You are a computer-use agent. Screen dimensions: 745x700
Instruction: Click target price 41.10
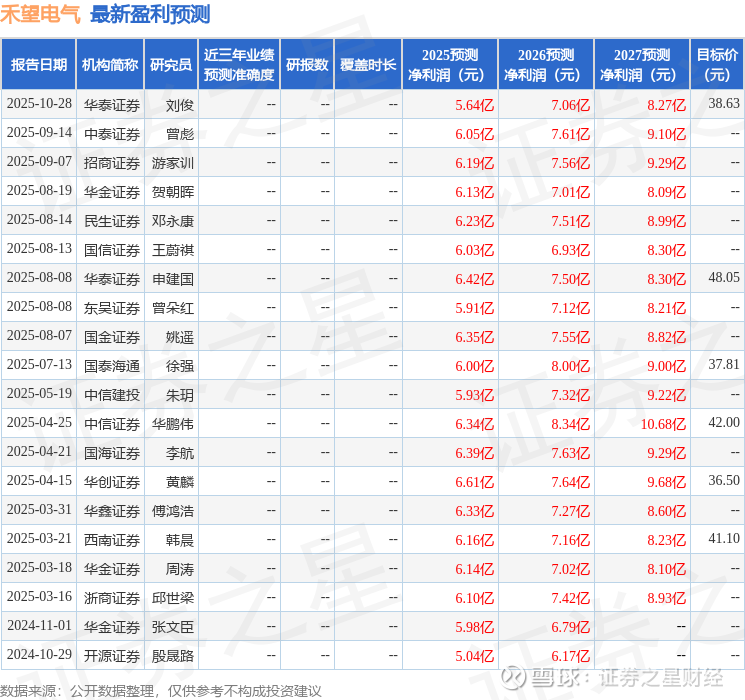tap(724, 538)
